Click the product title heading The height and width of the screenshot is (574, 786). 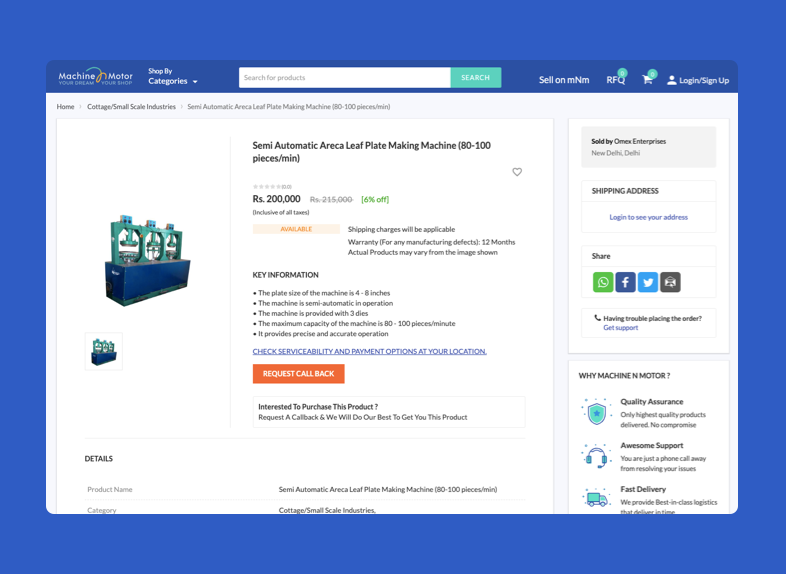[x=371, y=151]
